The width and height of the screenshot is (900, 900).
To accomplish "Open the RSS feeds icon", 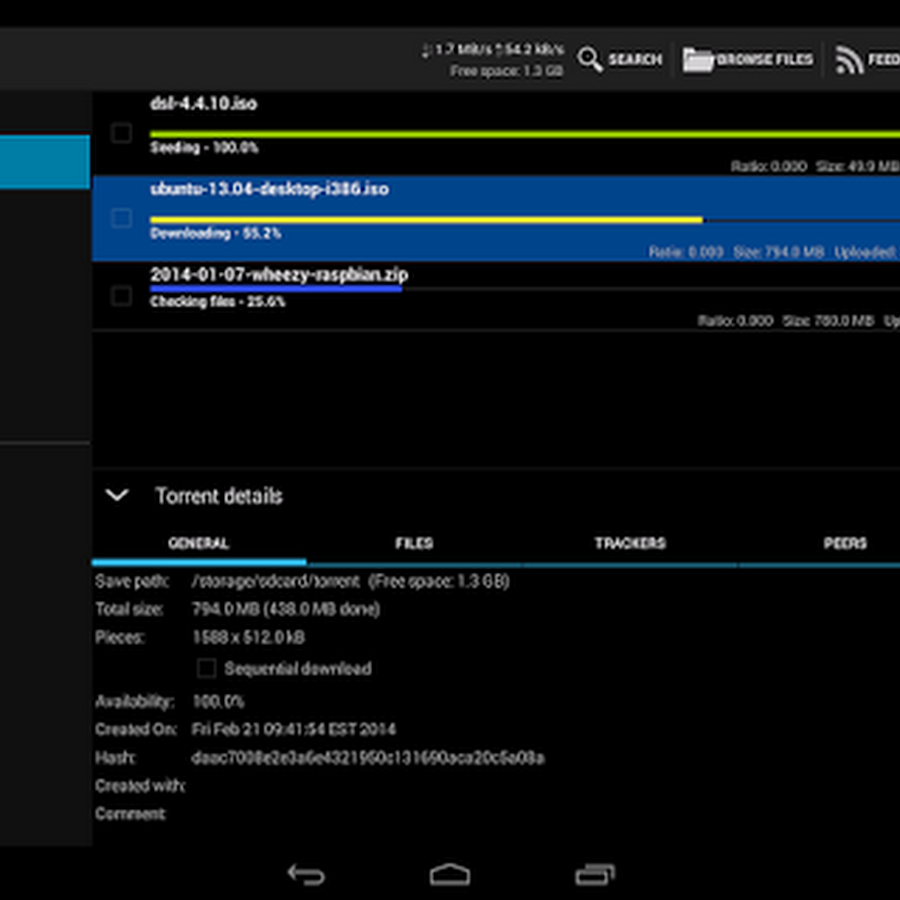I will pos(849,60).
